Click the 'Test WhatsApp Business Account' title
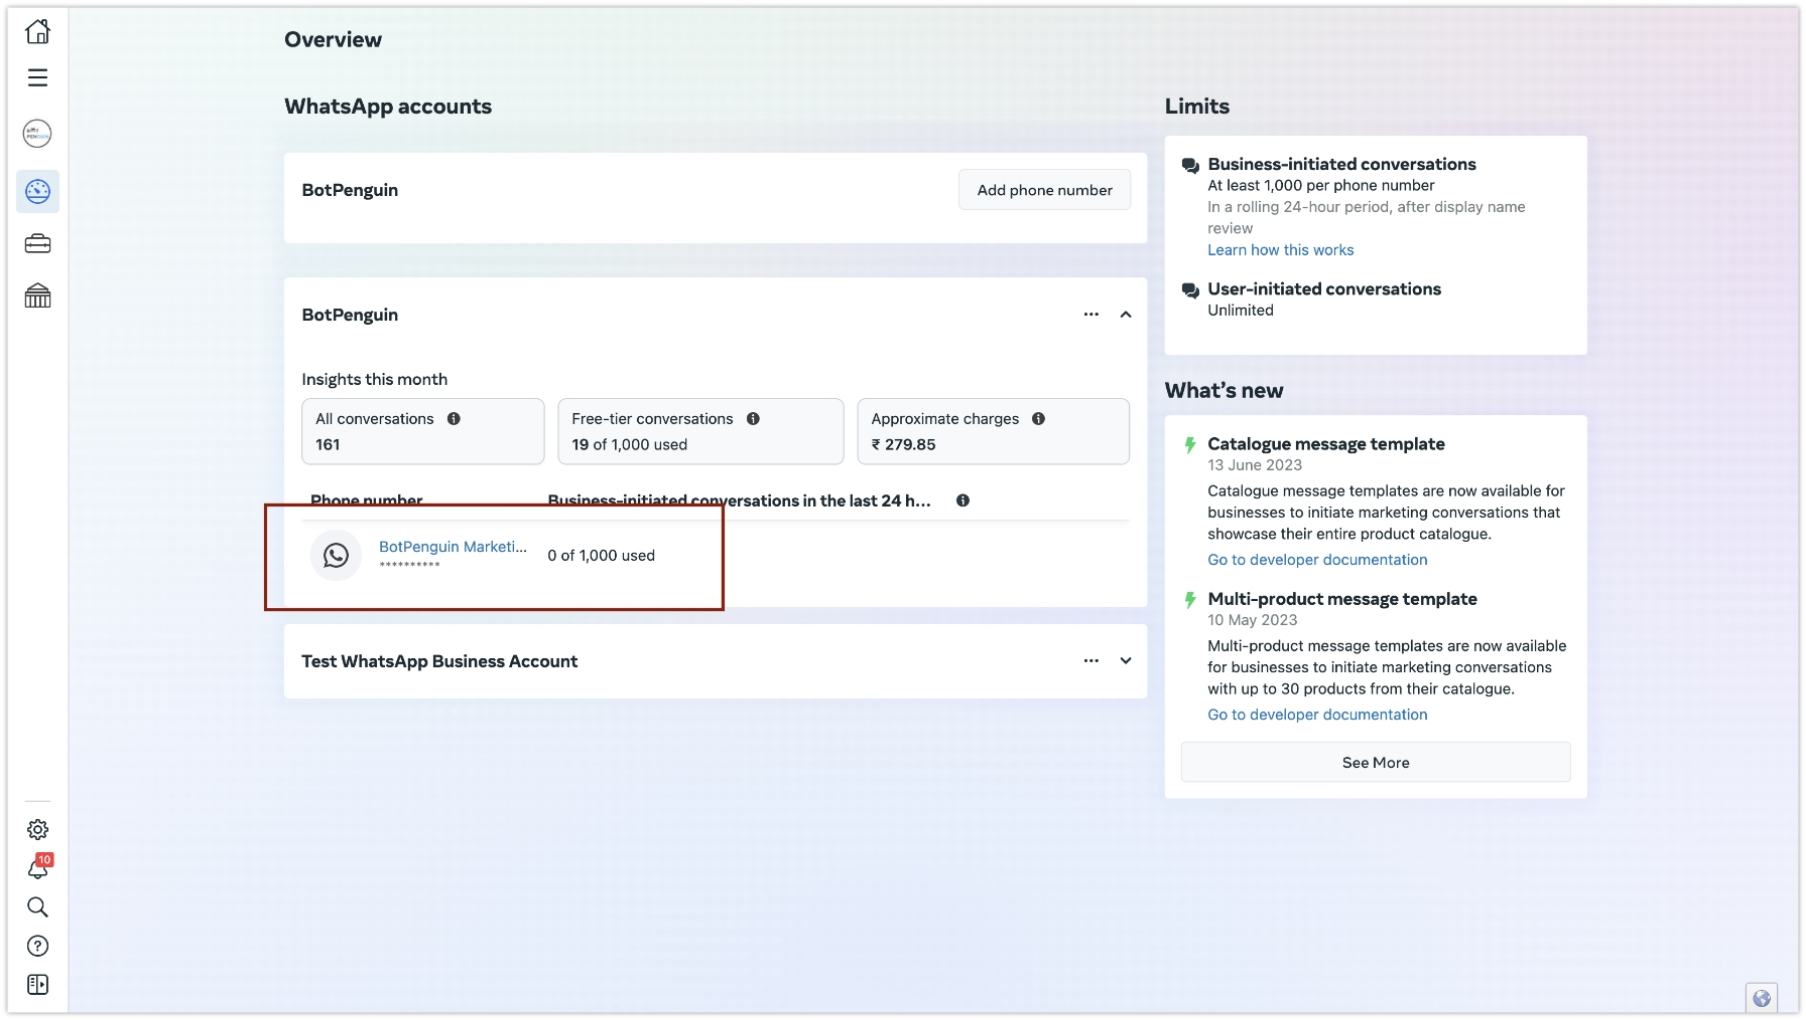This screenshot has width=1806, height=1020. coord(440,661)
